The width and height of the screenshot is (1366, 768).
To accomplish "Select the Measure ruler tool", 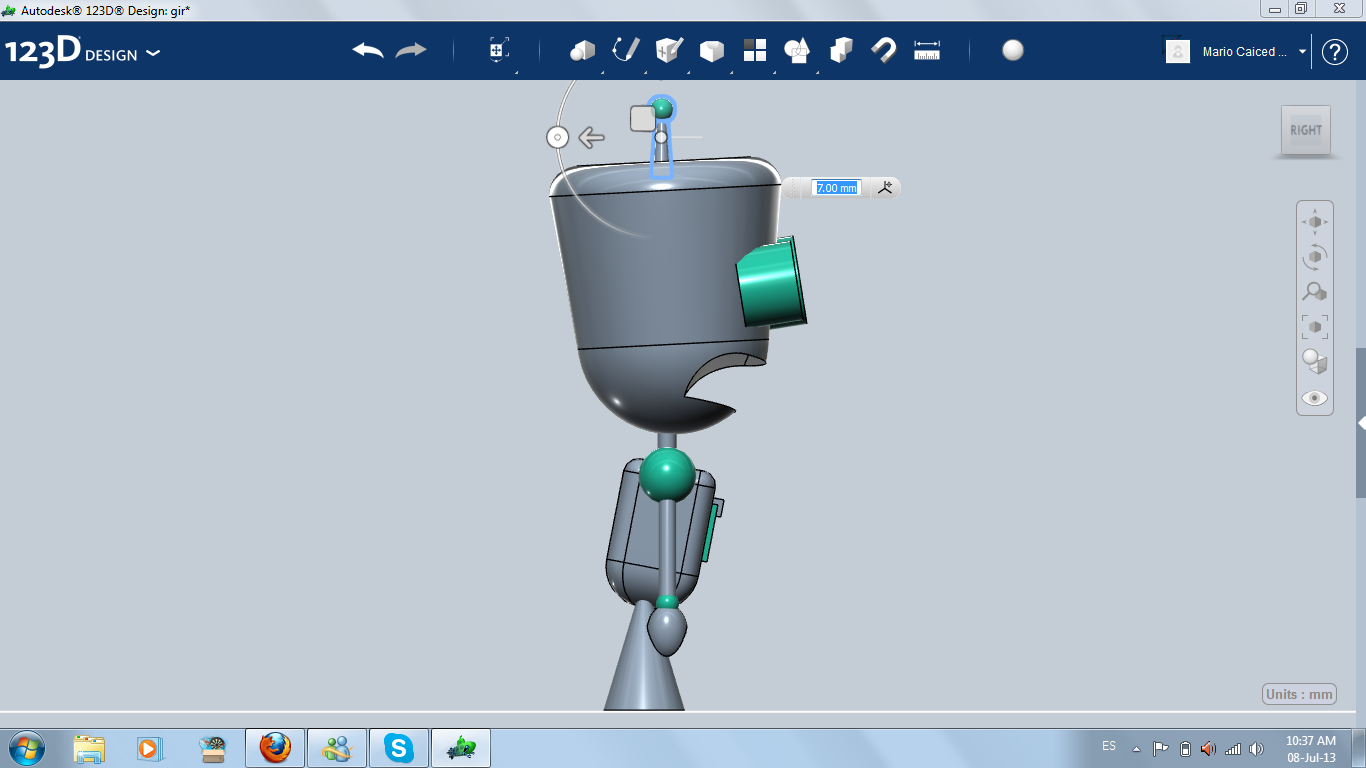I will tap(927, 51).
